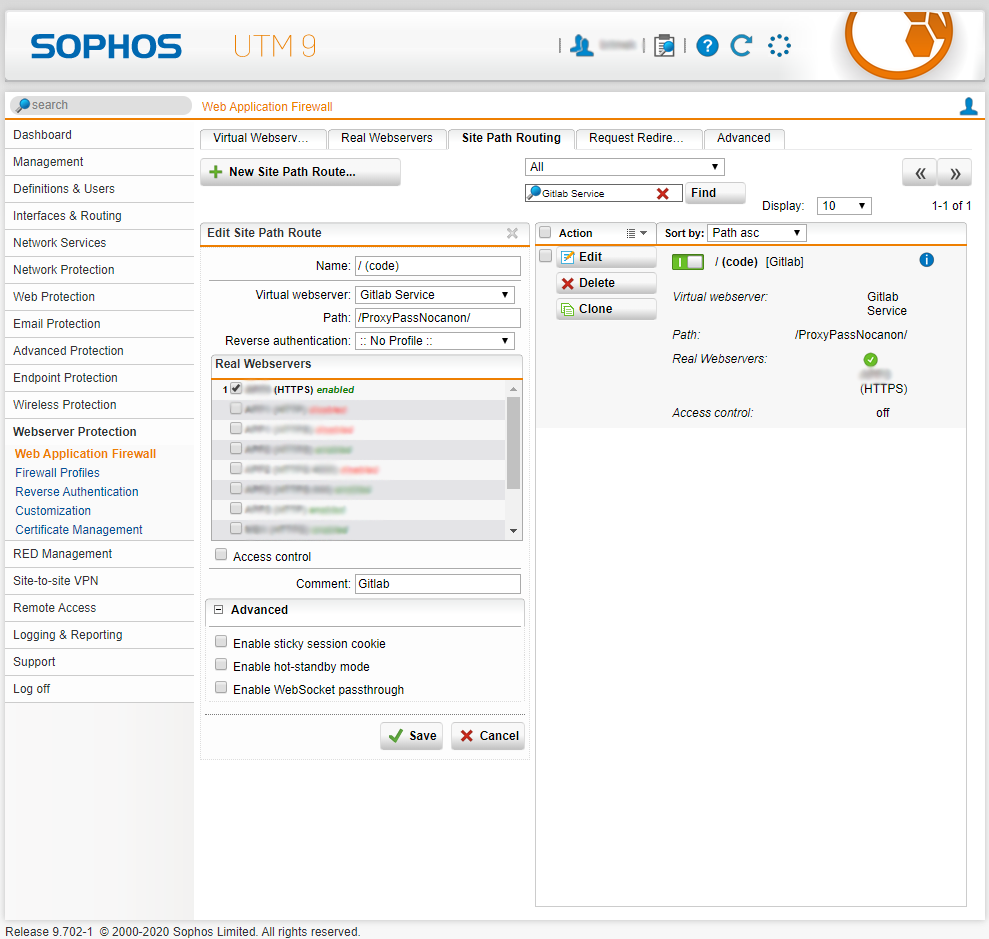The width and height of the screenshot is (989, 939).
Task: Click the Delete button
Action: [606, 283]
